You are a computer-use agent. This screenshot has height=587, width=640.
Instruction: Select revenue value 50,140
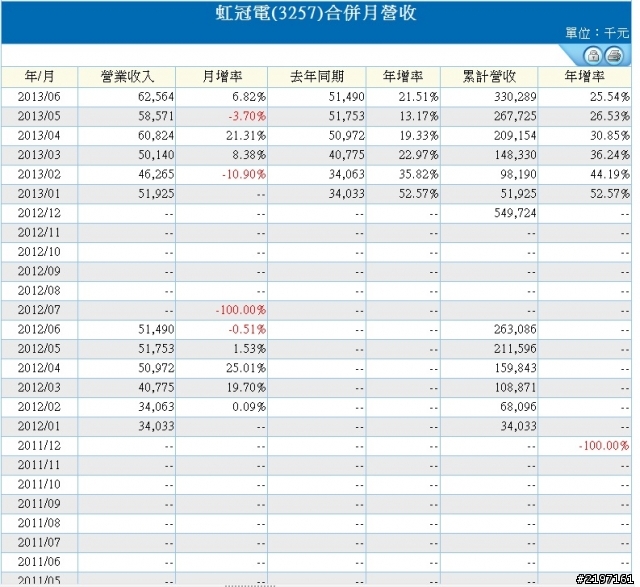point(156,155)
